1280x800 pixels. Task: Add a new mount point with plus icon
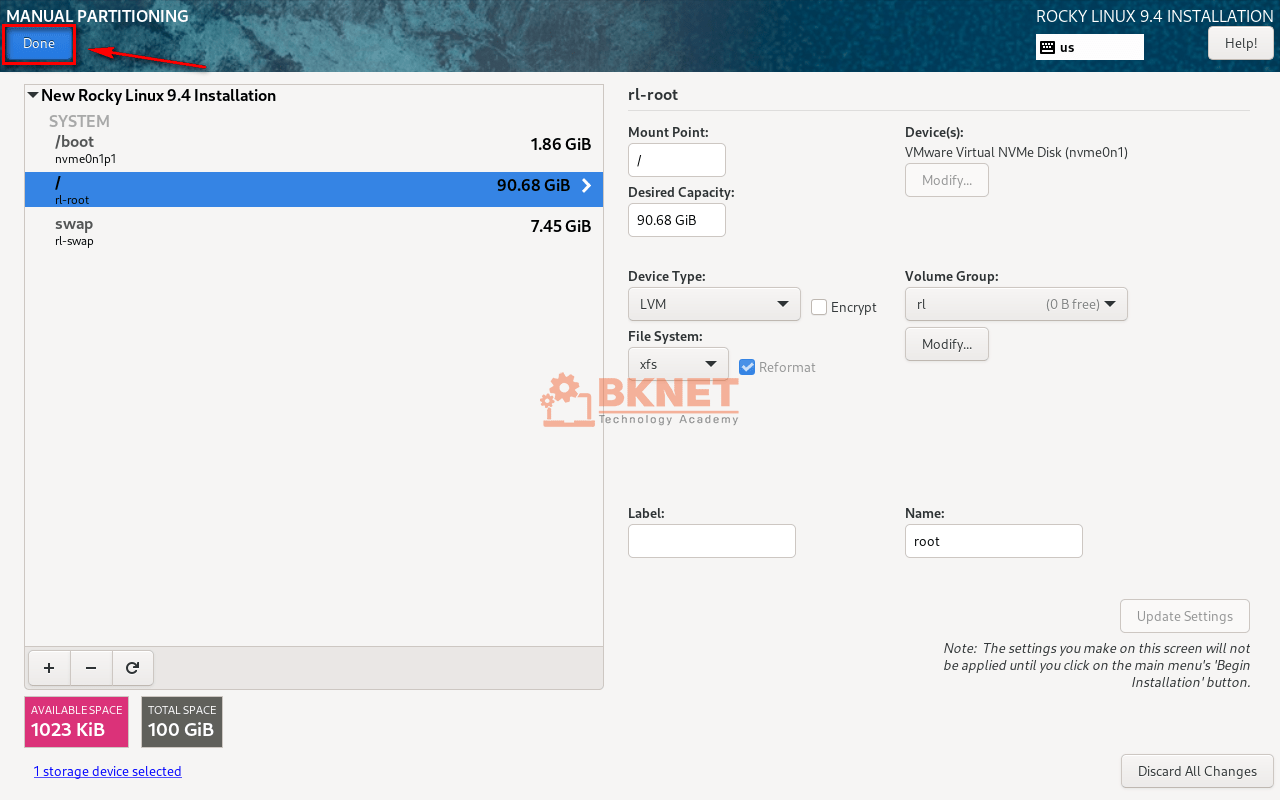[x=48, y=668]
